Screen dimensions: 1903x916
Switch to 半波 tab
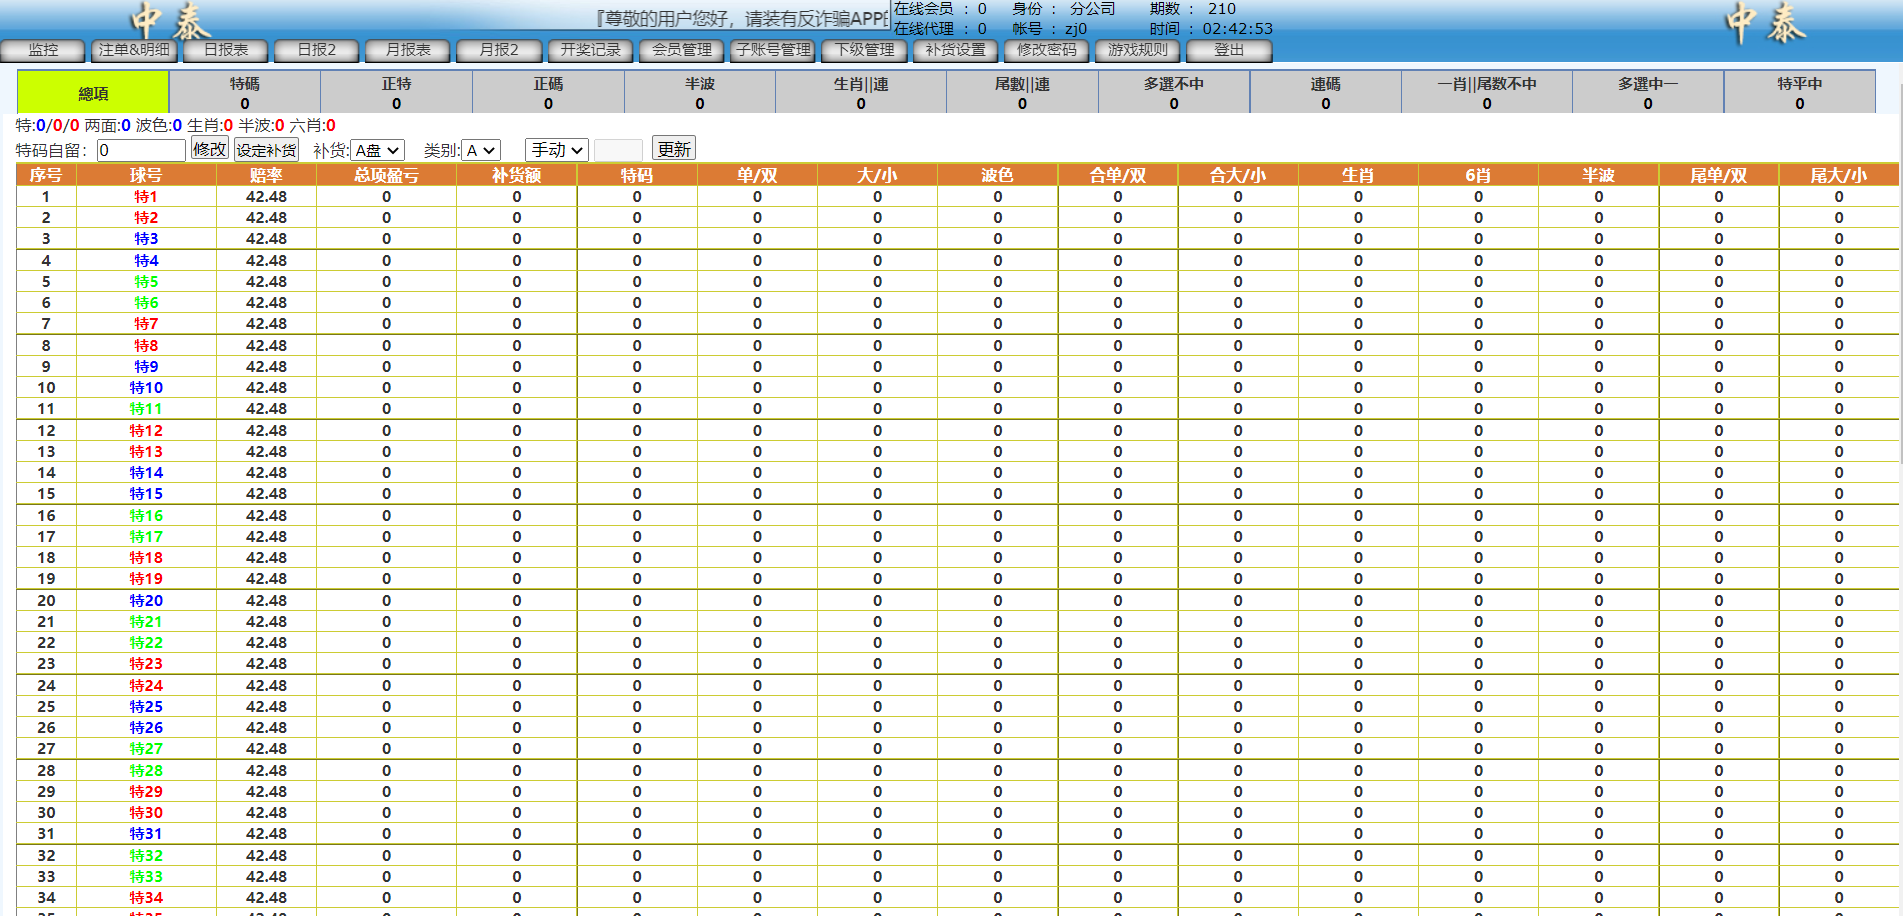700,93
